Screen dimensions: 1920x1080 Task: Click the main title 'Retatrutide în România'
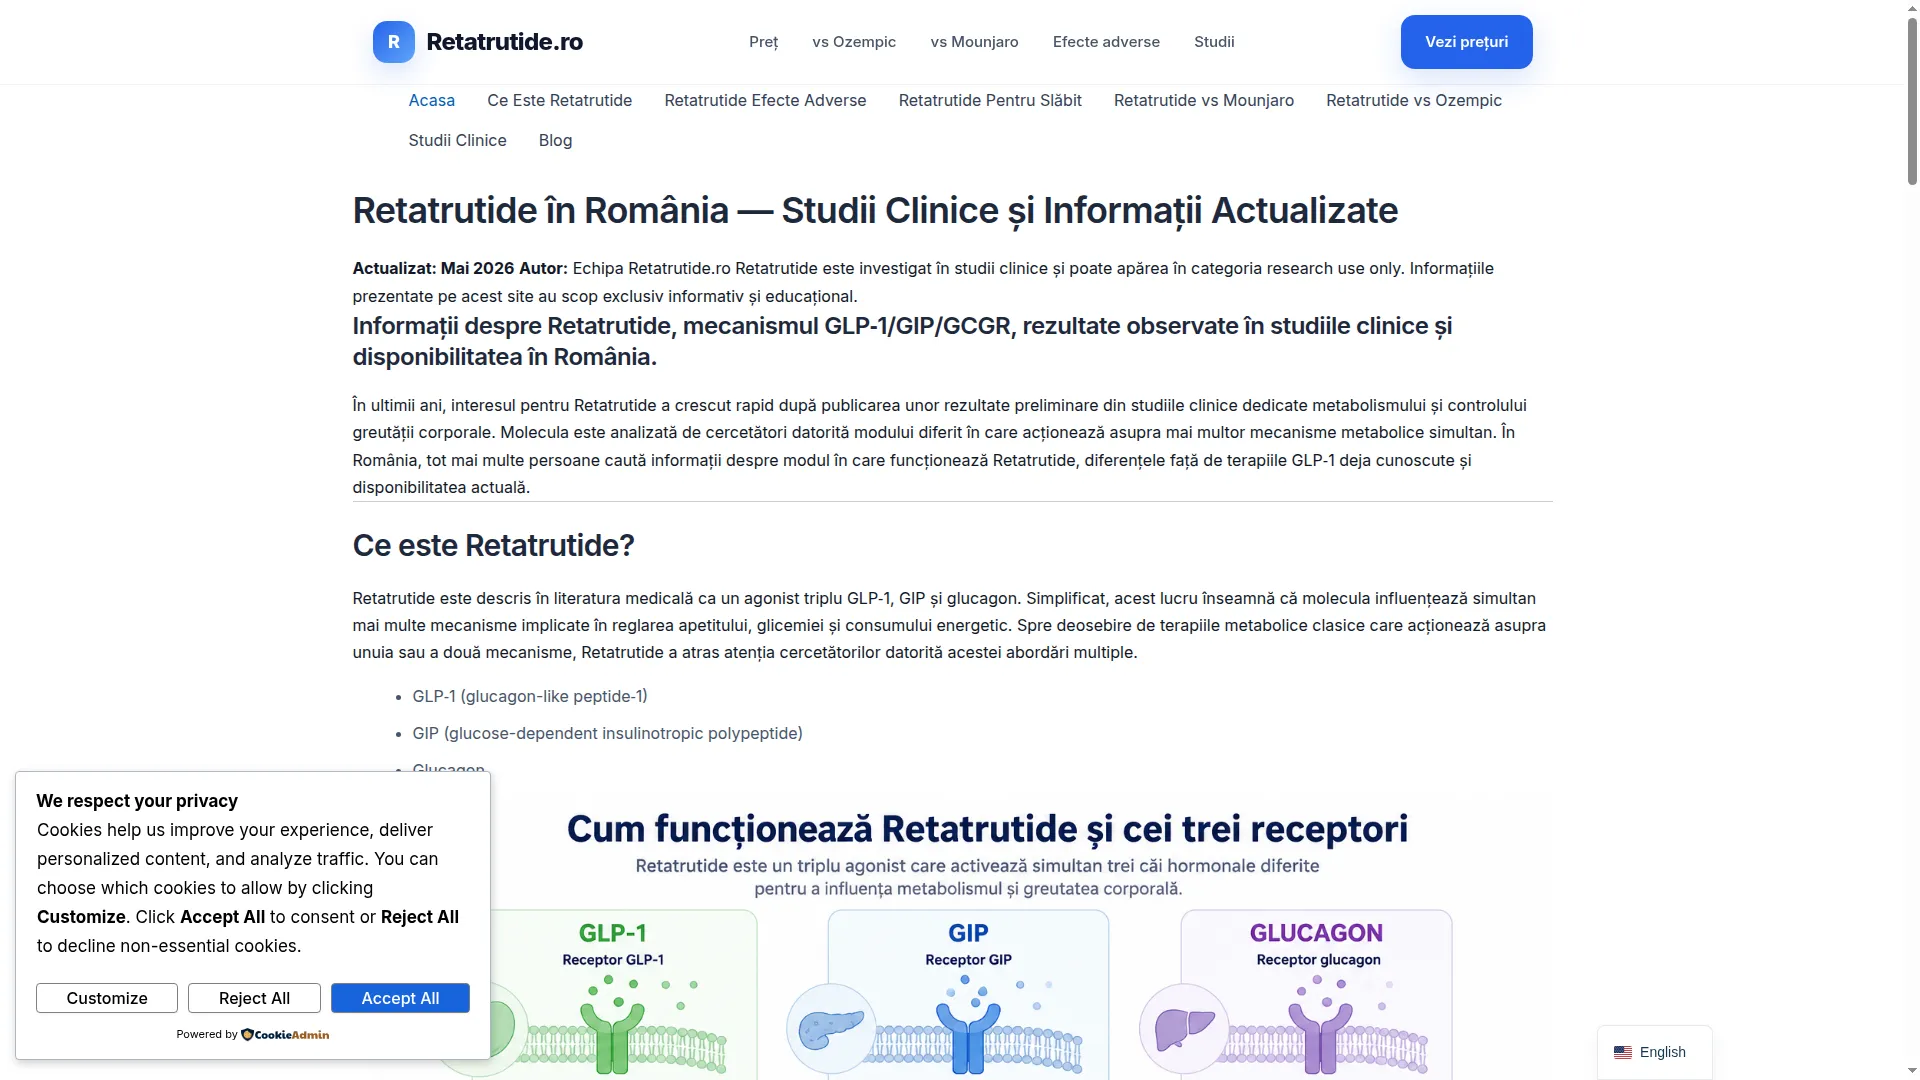541,211
